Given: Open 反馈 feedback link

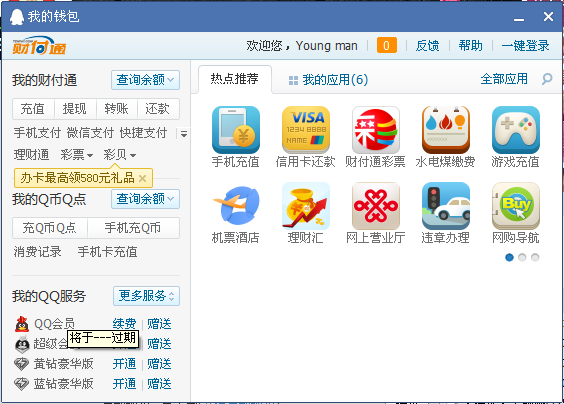Looking at the screenshot, I should (x=428, y=46).
